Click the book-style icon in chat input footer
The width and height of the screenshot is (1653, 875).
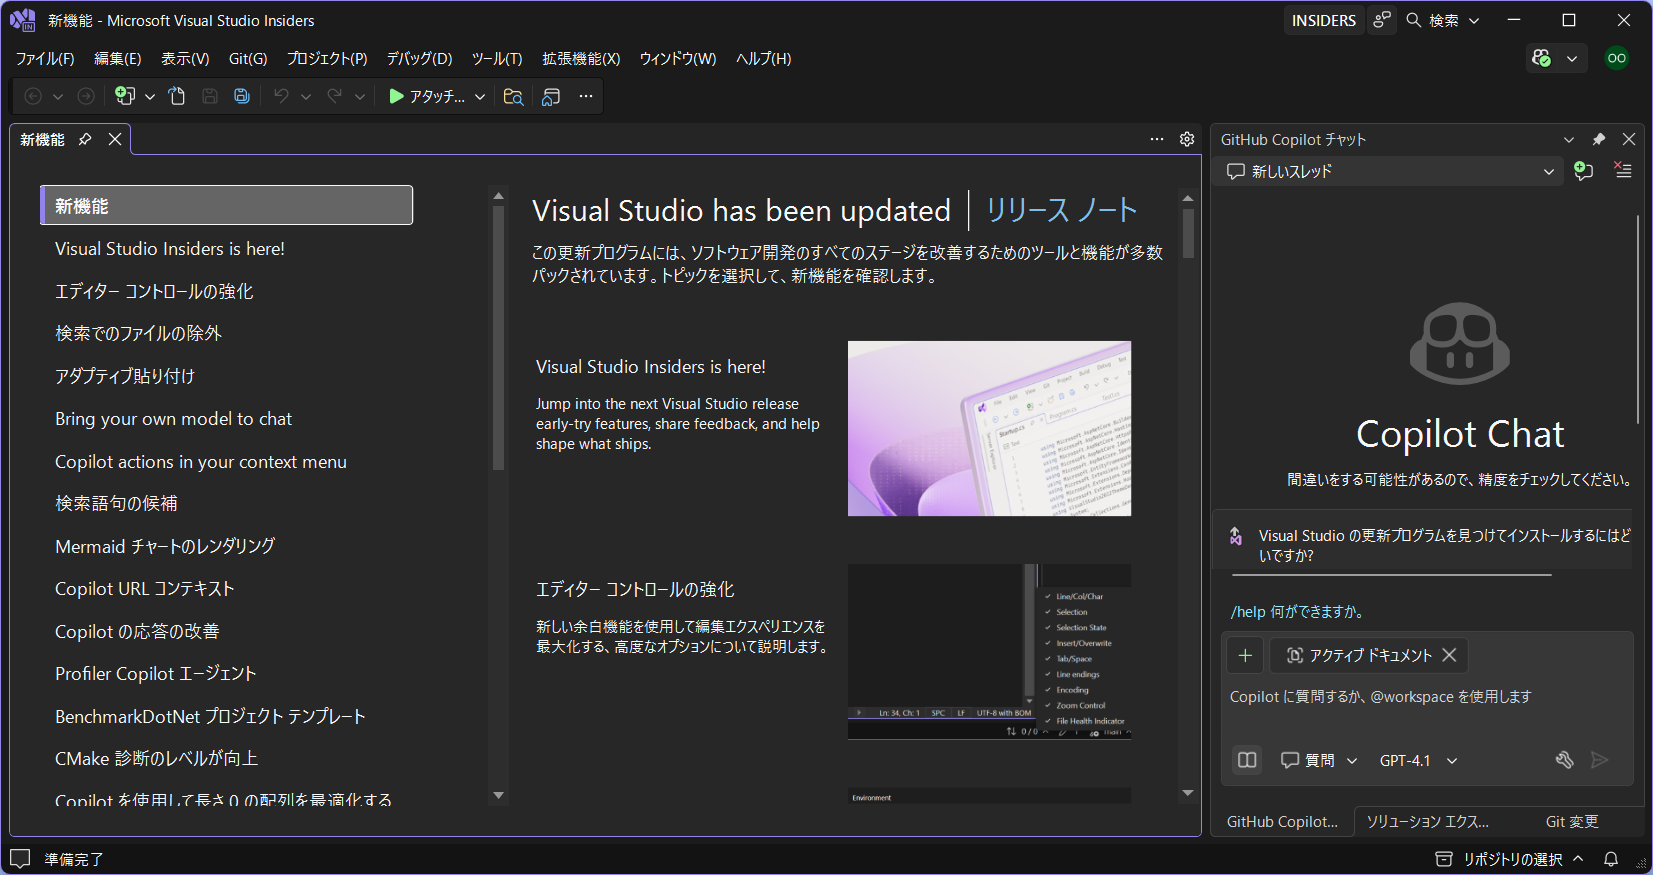tap(1247, 760)
